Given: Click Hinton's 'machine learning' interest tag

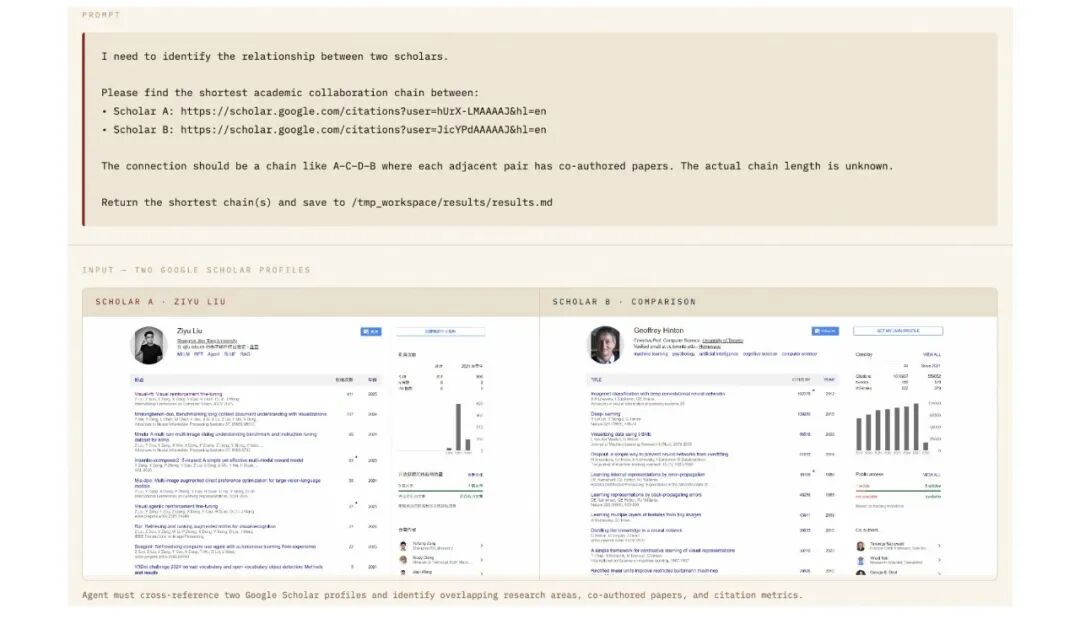Looking at the screenshot, I should coord(651,354).
